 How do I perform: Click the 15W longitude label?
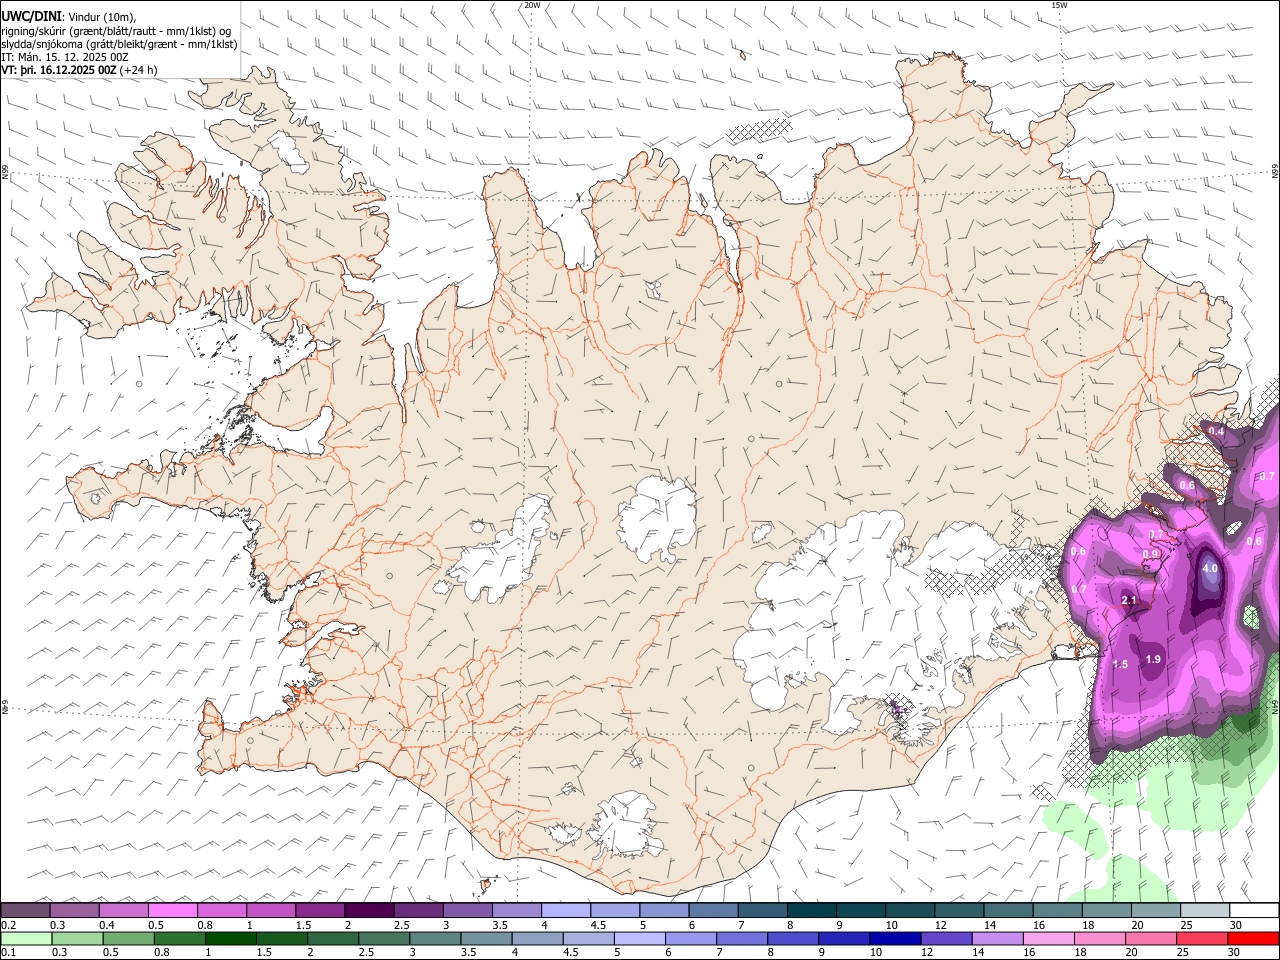[x=1060, y=5]
